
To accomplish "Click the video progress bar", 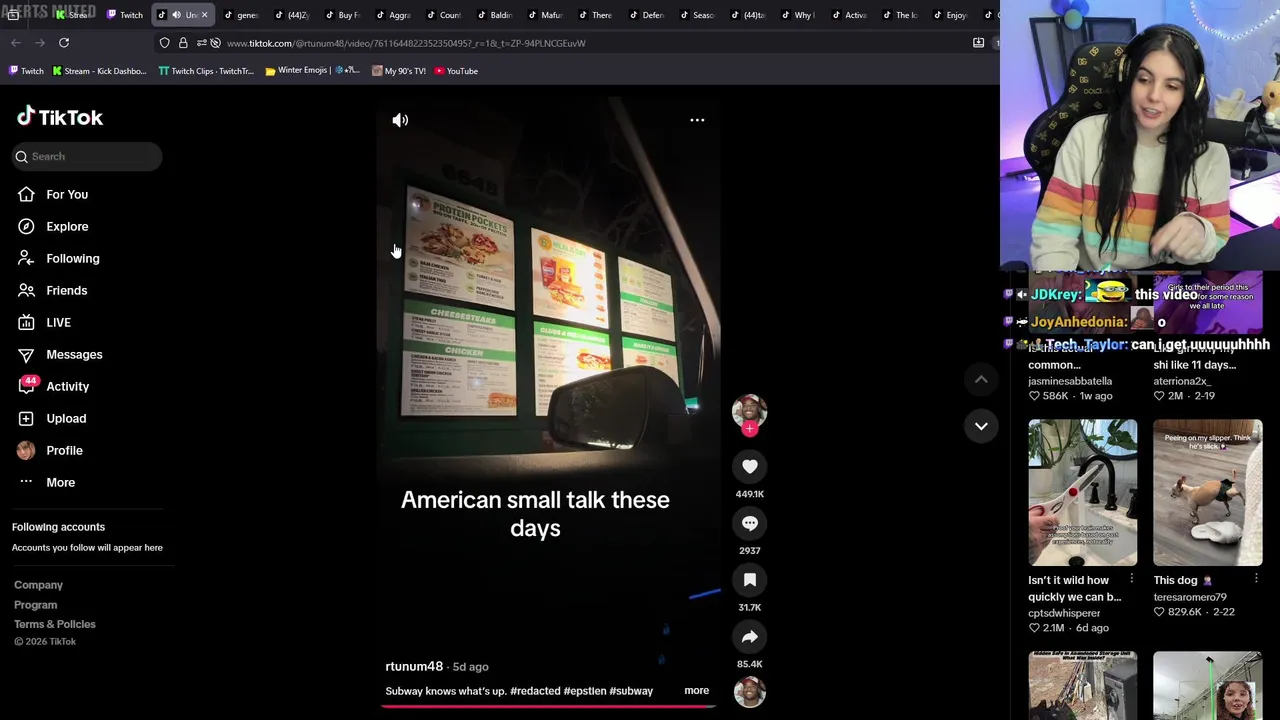I will [548, 706].
